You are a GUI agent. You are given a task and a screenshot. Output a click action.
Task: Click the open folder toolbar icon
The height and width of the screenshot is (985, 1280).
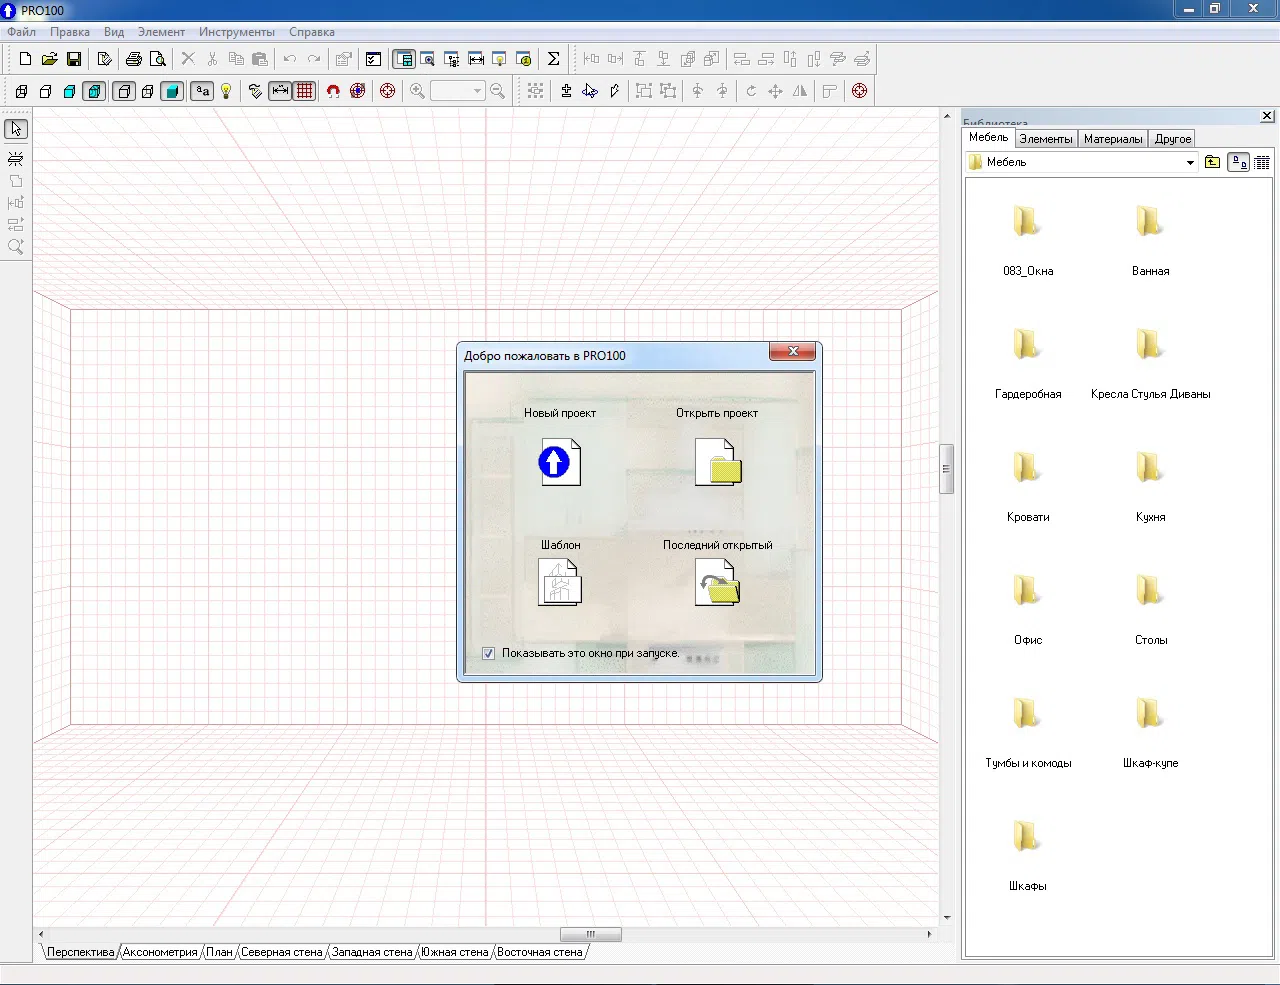(x=49, y=59)
